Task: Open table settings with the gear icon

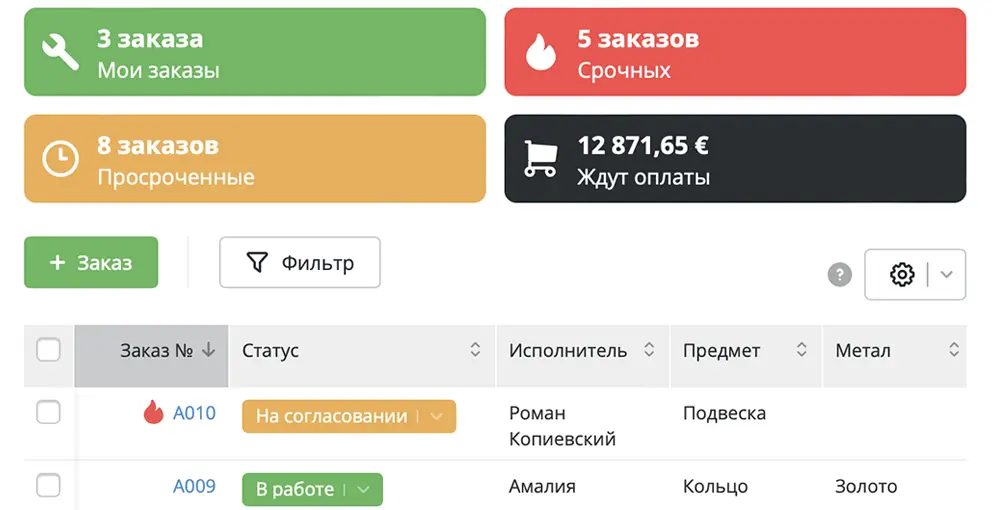Action: (902, 275)
